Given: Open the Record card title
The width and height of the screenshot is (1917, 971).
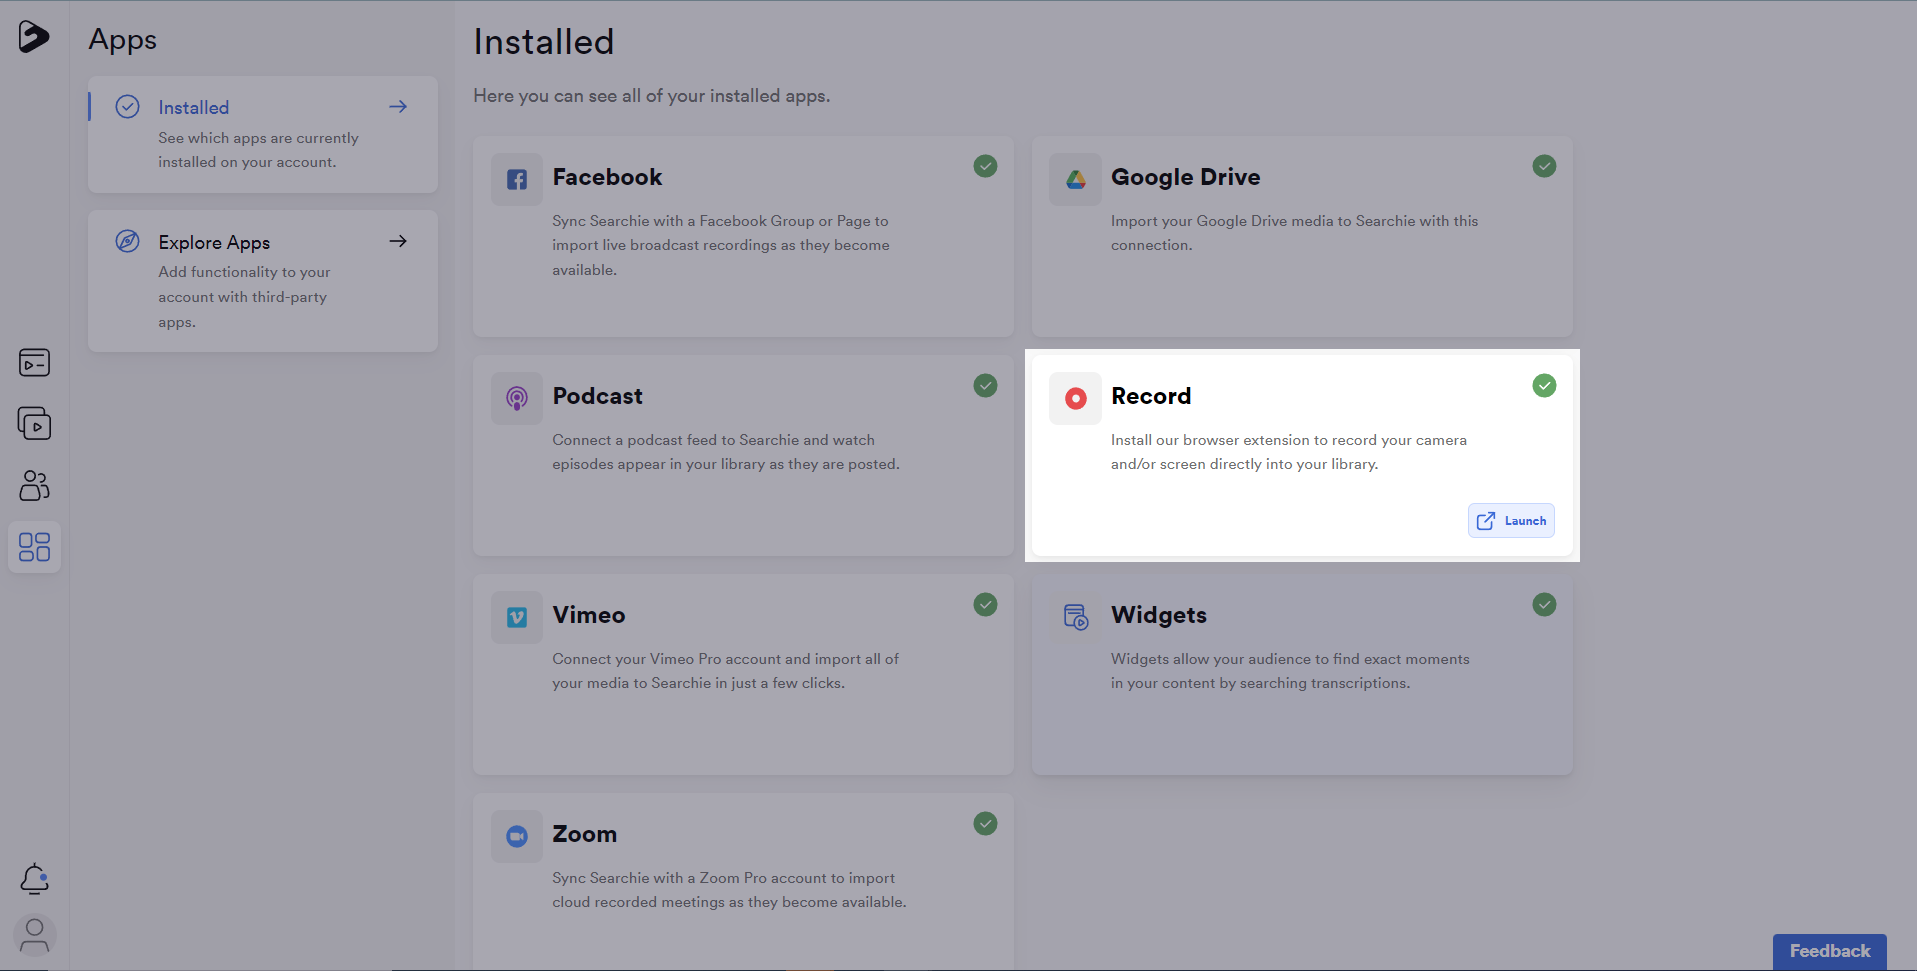Looking at the screenshot, I should (1151, 396).
